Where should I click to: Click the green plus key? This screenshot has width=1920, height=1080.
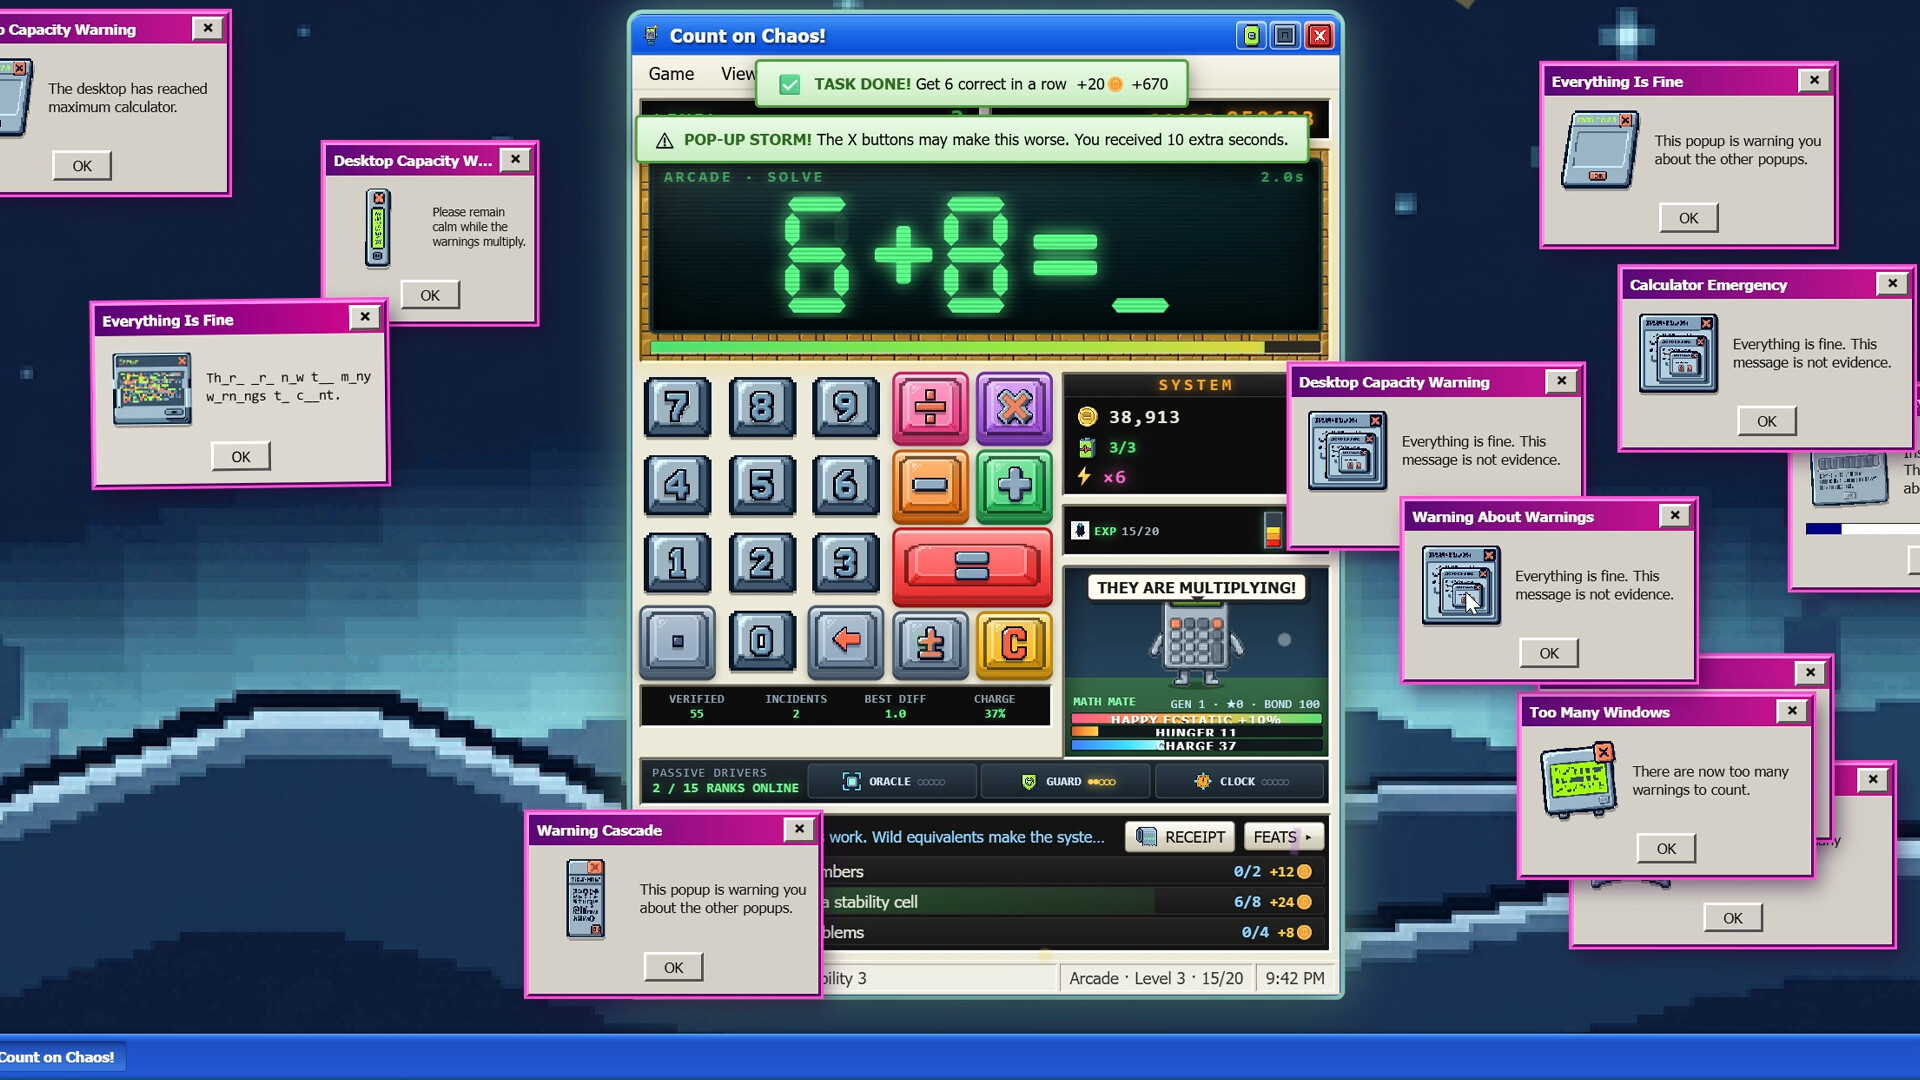click(x=1014, y=486)
